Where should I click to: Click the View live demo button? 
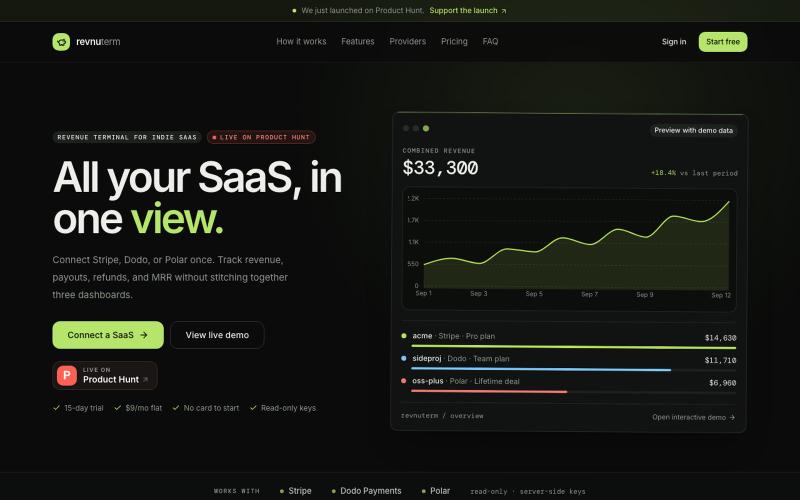[217, 335]
